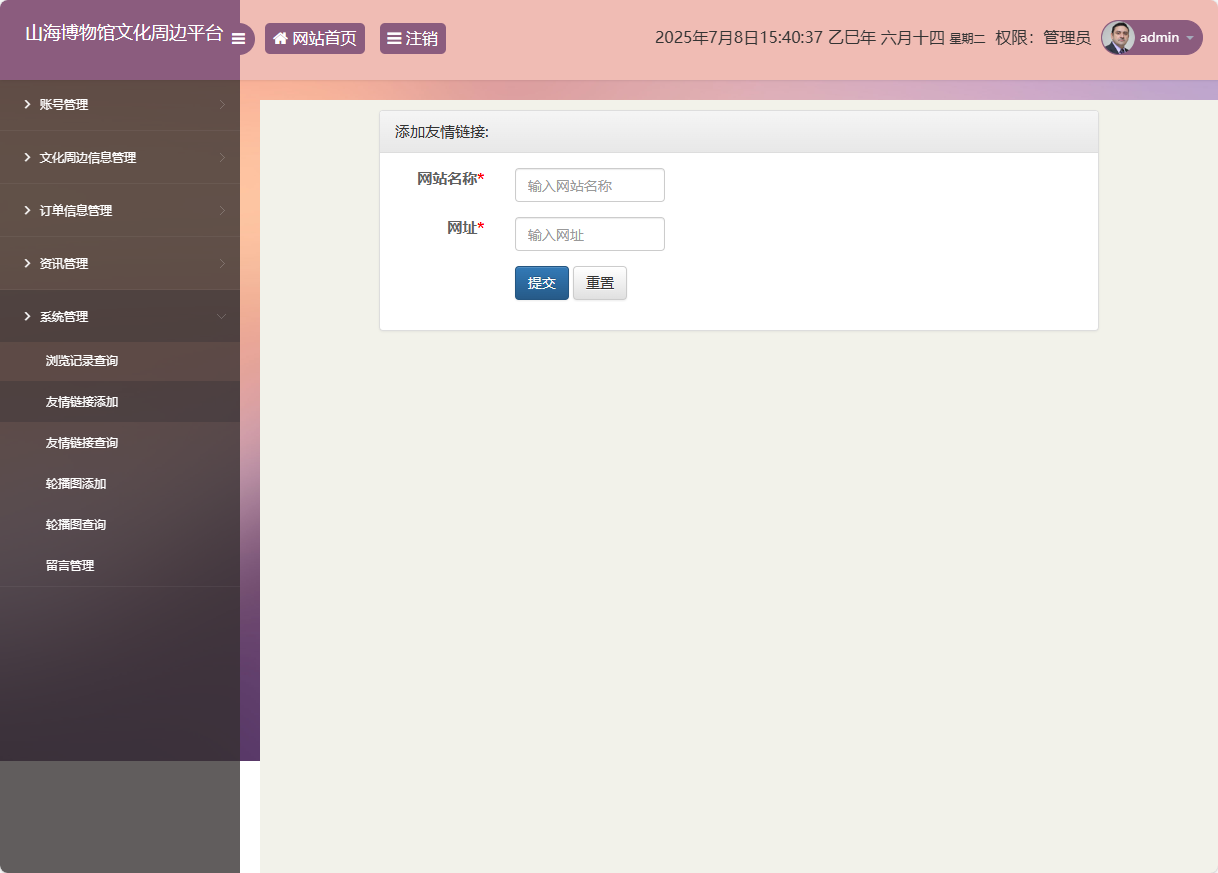Submit the form with 提交

tap(542, 283)
